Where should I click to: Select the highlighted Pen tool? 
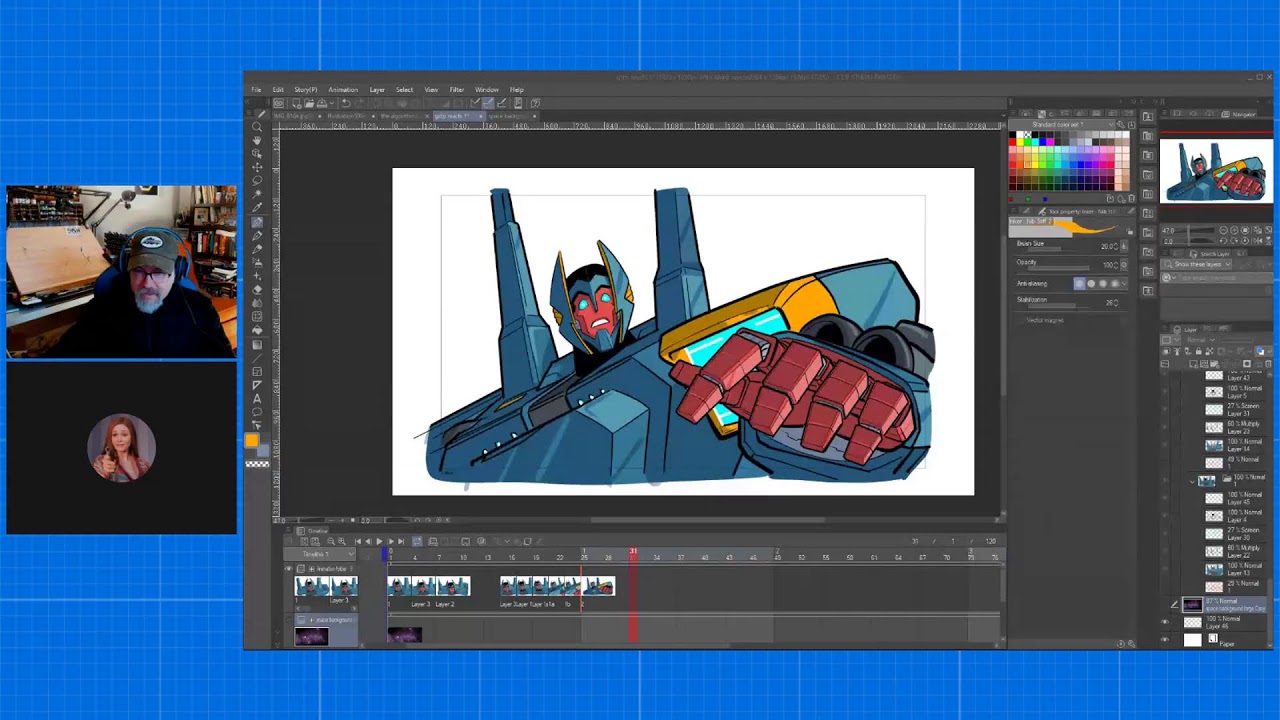click(257, 222)
